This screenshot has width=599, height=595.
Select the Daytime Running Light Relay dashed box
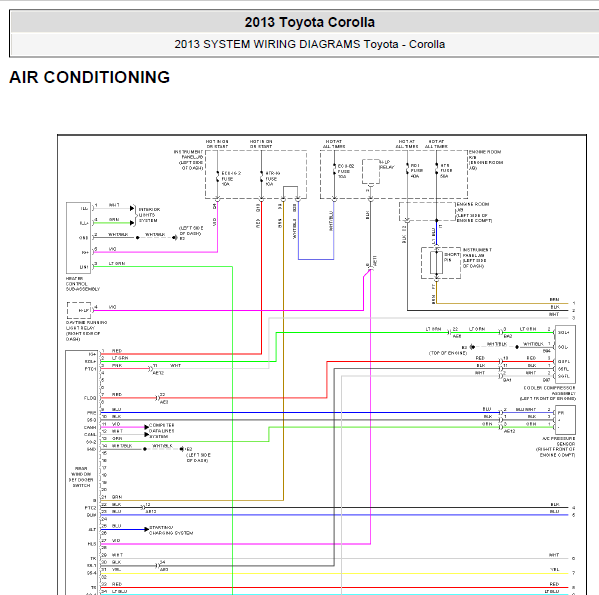point(79,310)
